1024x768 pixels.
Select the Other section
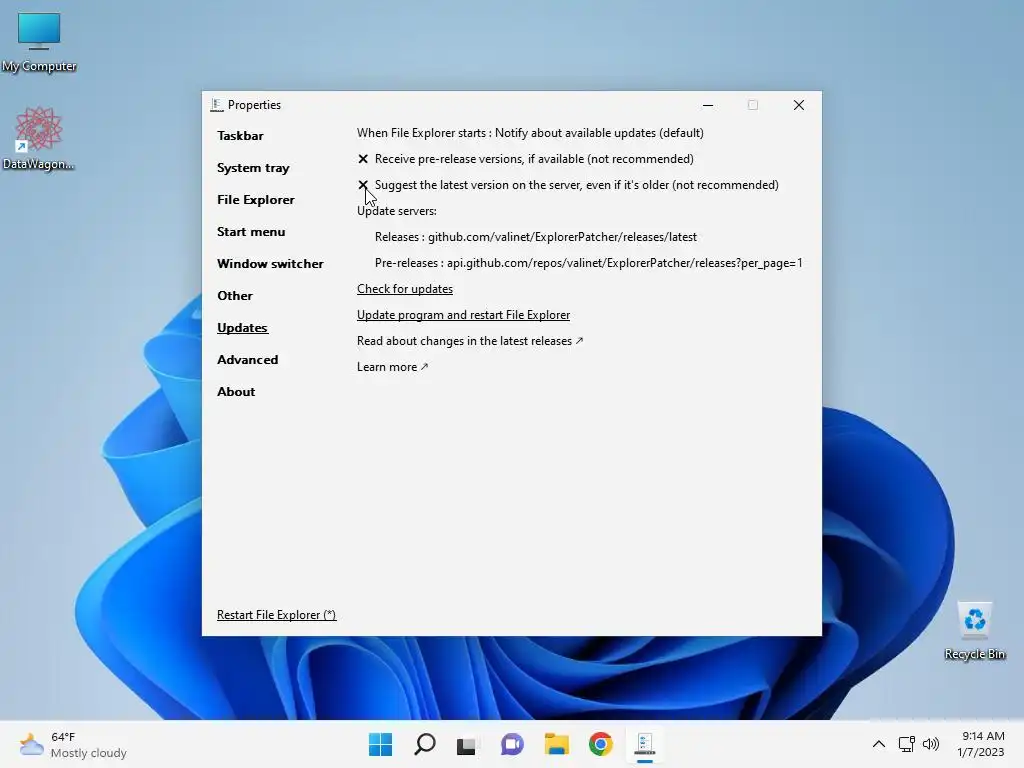click(x=234, y=296)
